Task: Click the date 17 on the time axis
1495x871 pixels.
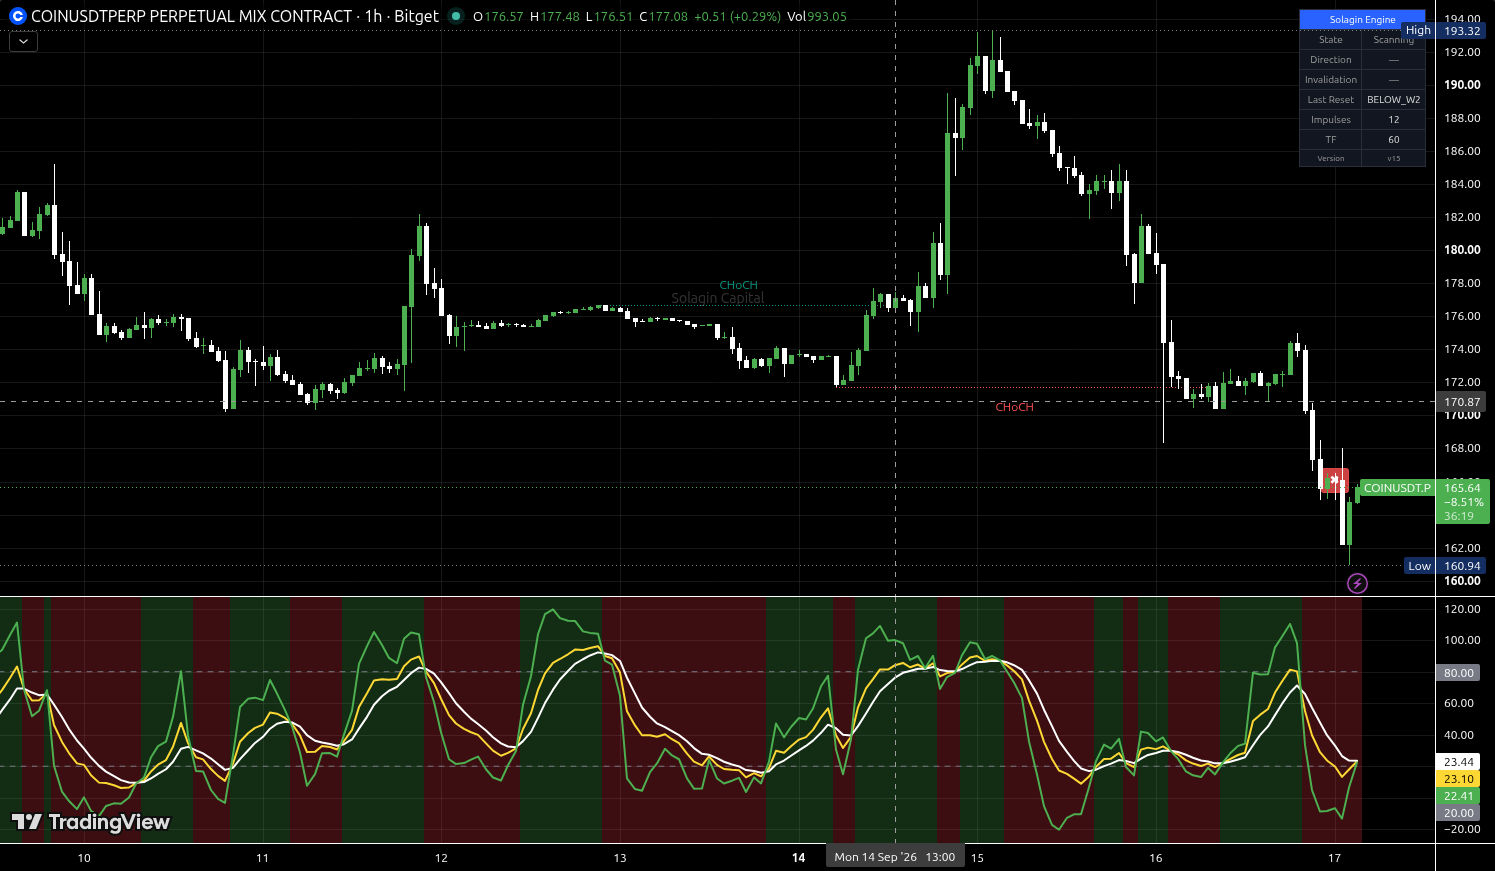Action: point(1334,858)
